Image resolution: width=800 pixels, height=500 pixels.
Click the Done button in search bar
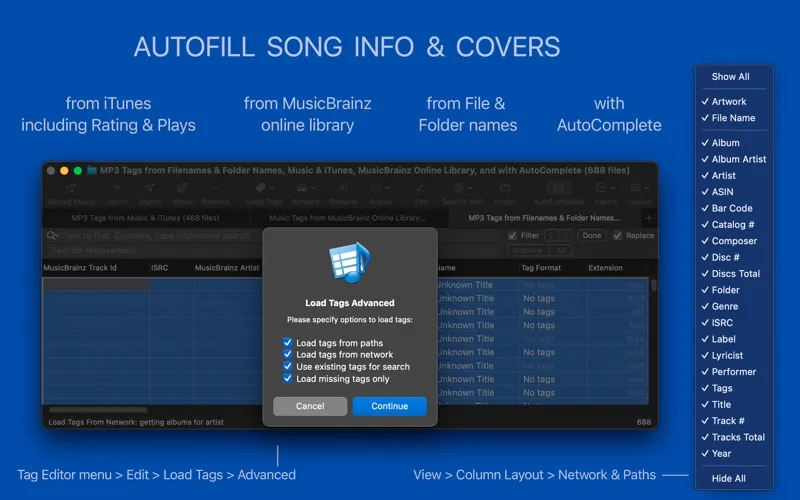[591, 235]
